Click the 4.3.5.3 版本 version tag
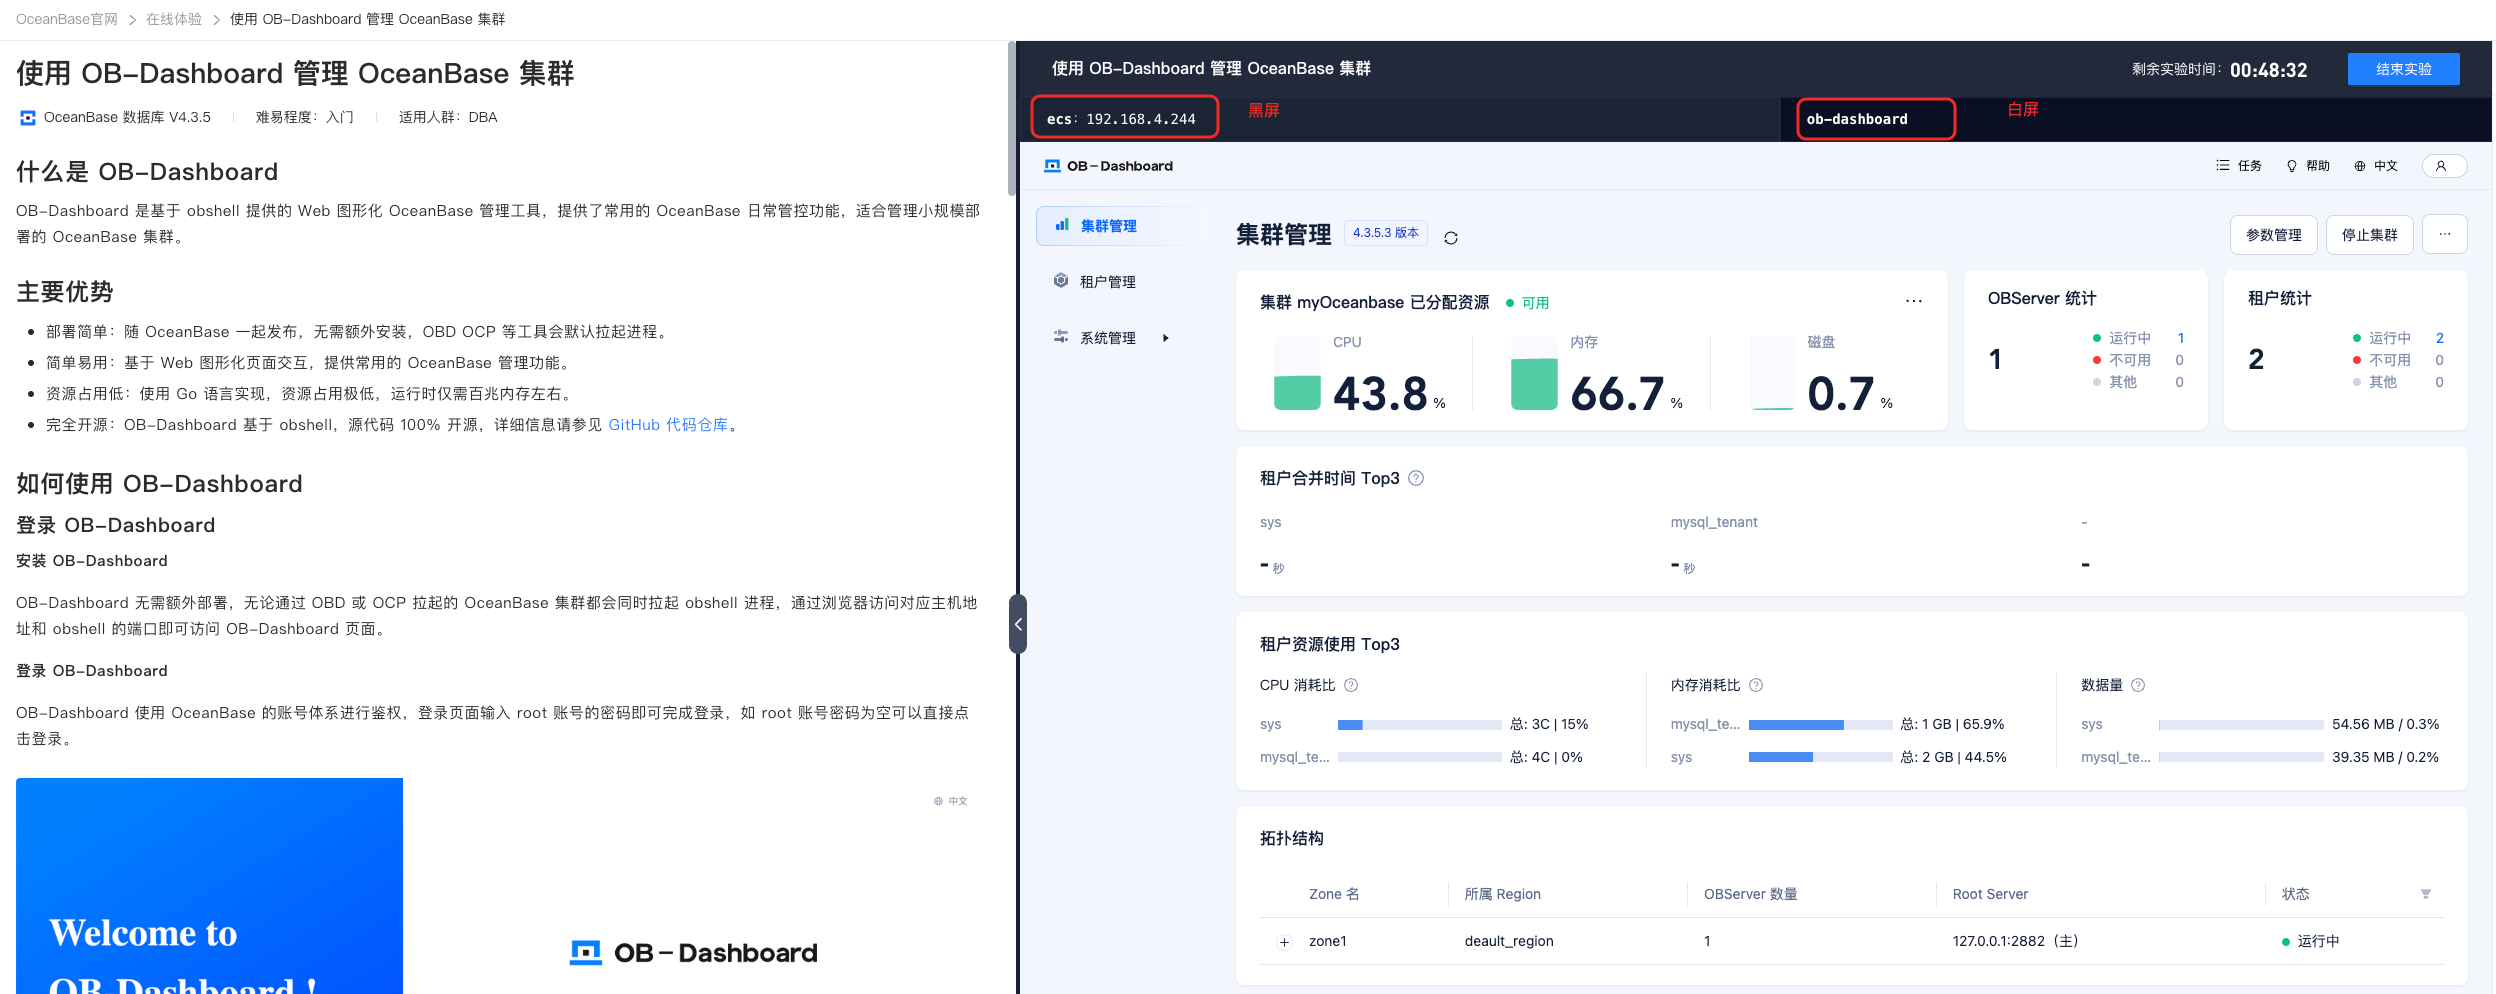Screen dimensions: 2496x994 [1385, 233]
